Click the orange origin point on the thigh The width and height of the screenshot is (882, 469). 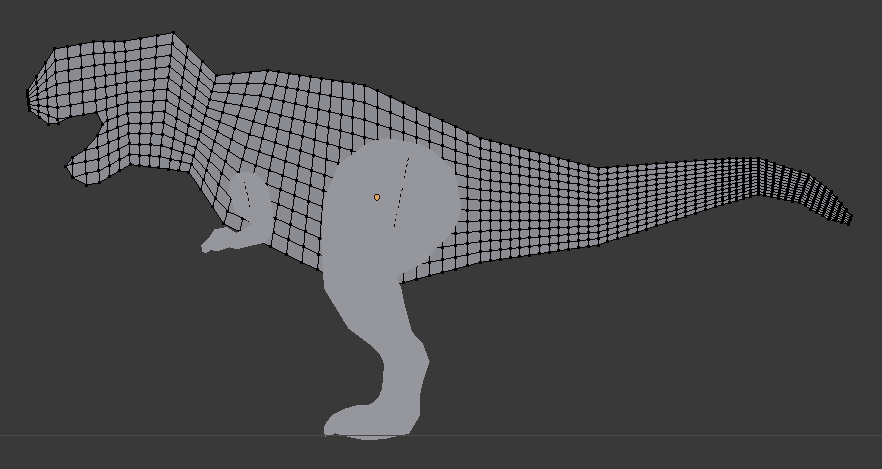pyautogui.click(x=377, y=197)
